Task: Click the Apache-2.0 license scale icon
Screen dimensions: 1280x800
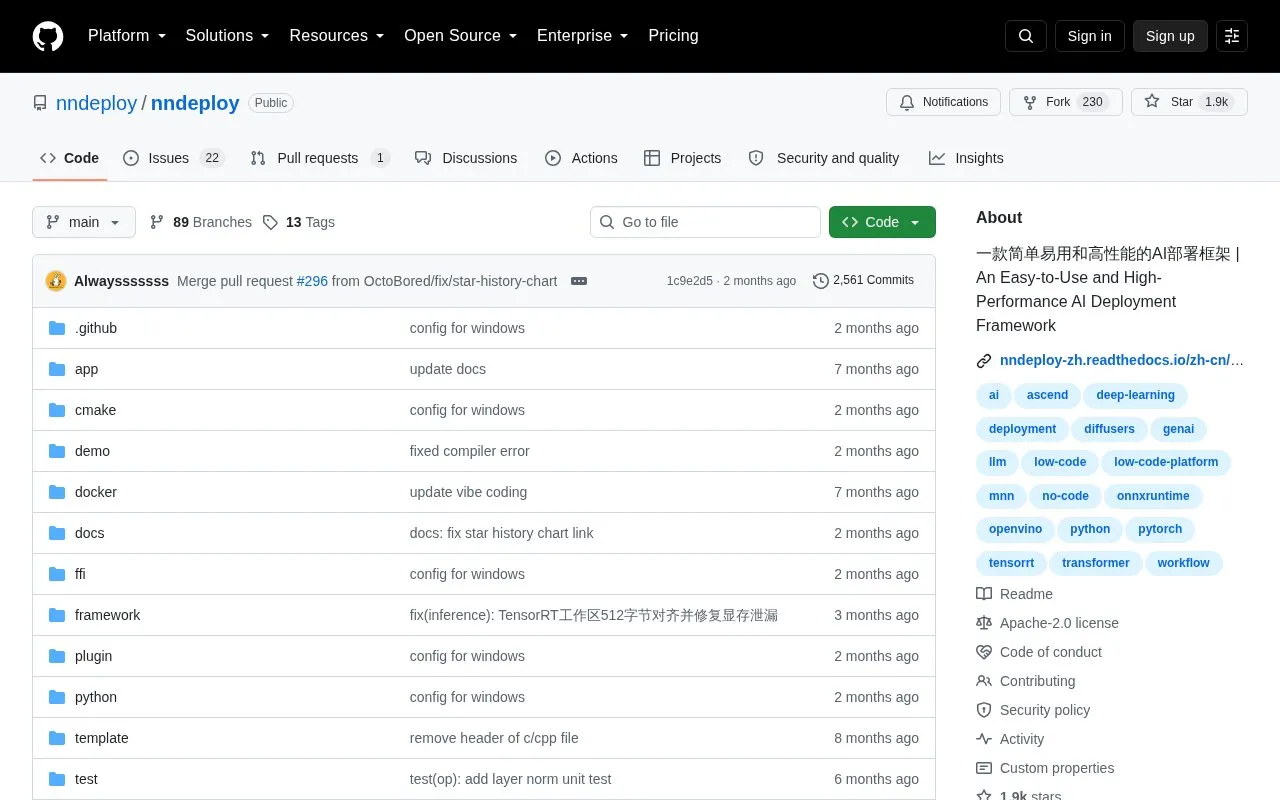Action: pyautogui.click(x=984, y=623)
